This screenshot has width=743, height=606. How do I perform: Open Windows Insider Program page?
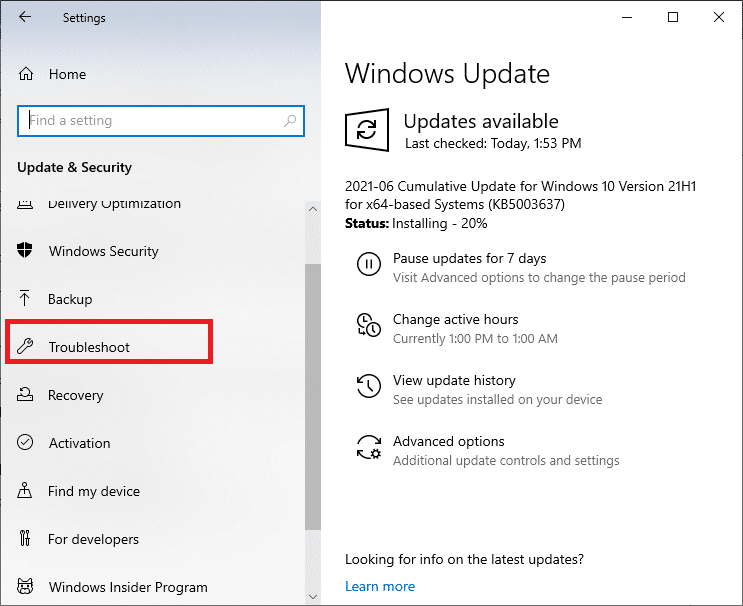[128, 587]
